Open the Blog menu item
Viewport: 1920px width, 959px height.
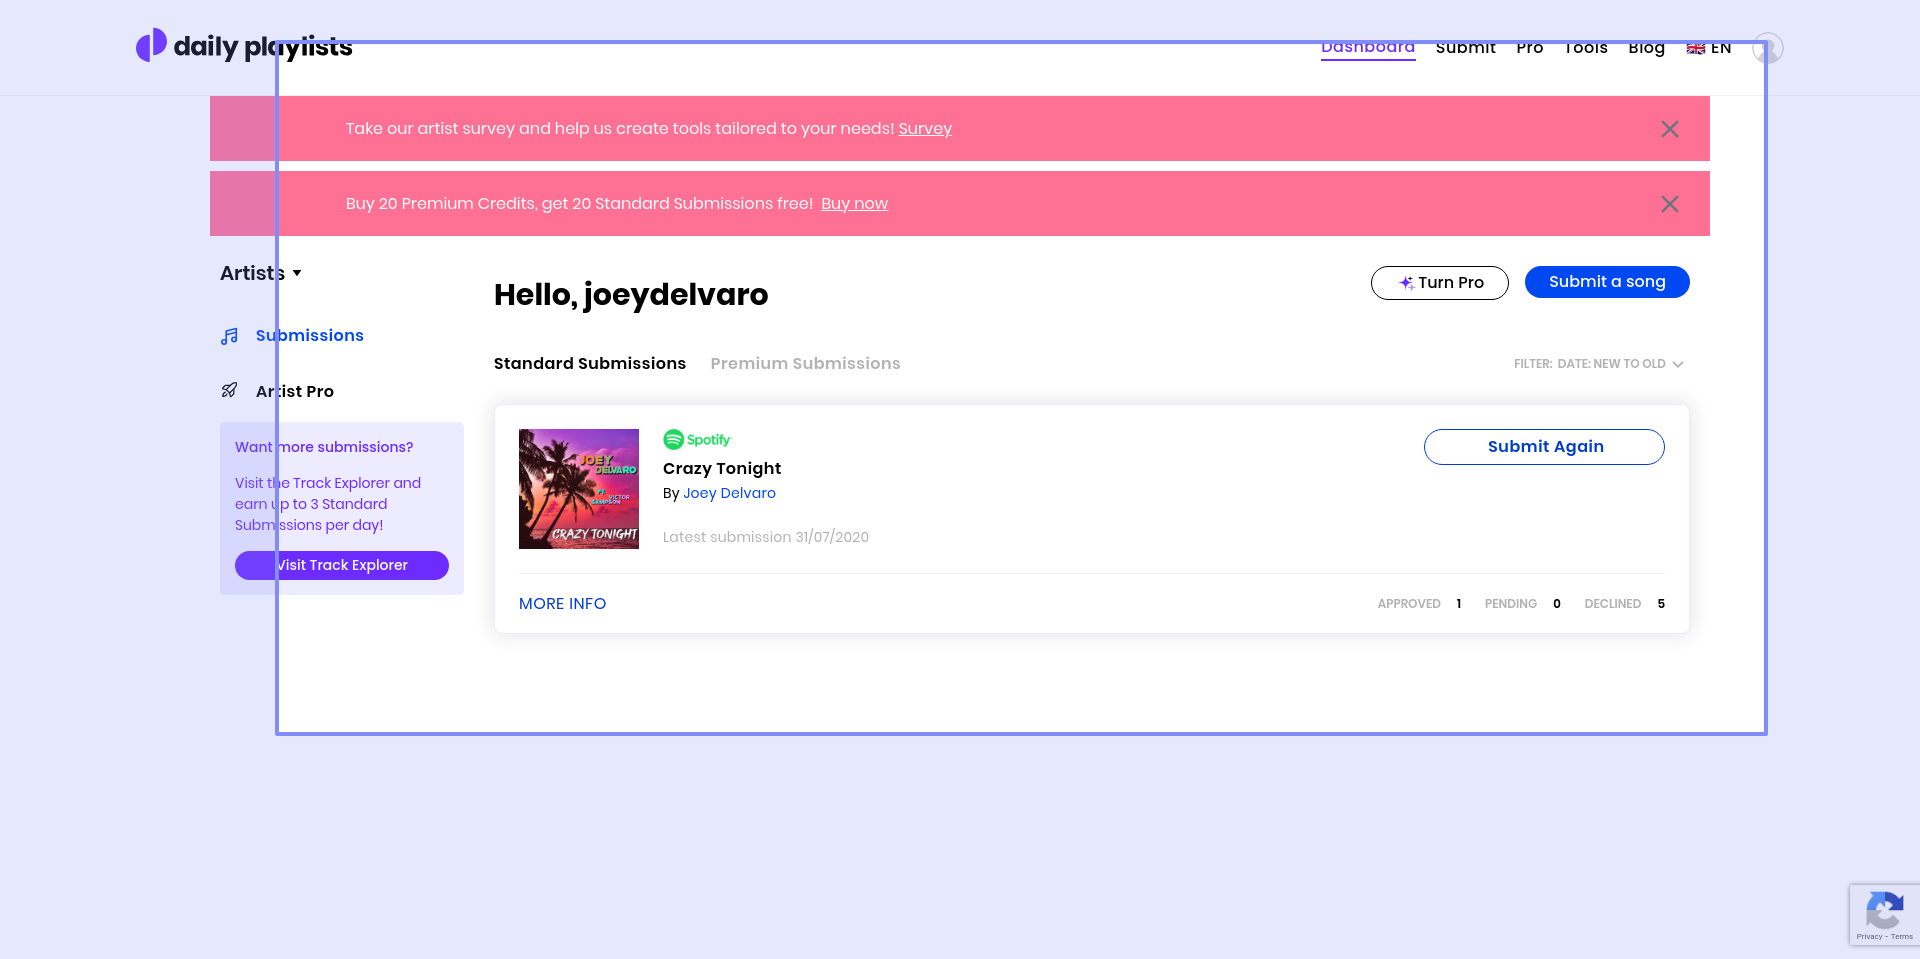[x=1646, y=48]
